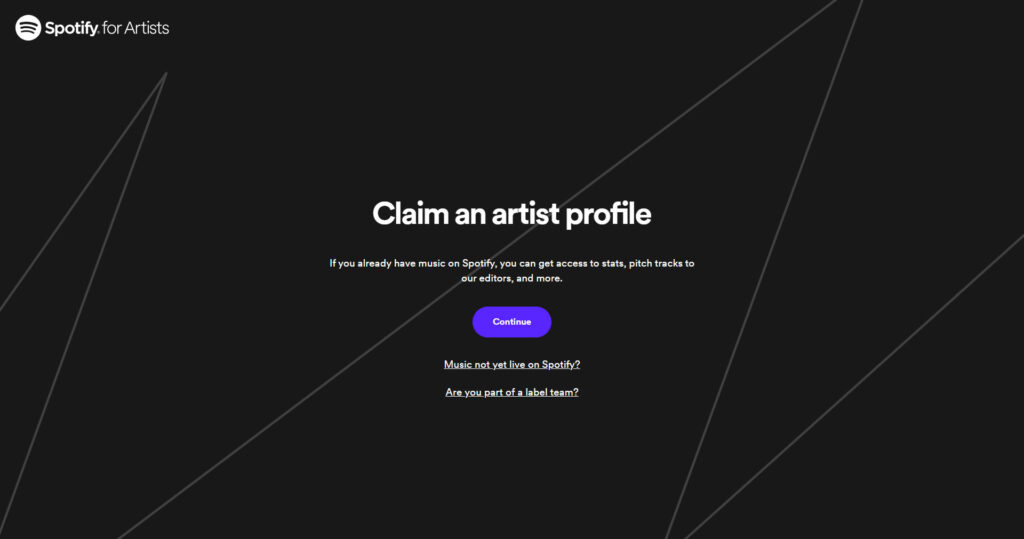This screenshot has width=1024, height=539.
Task: Click 'our editors, and more.' text line
Action: tap(511, 278)
